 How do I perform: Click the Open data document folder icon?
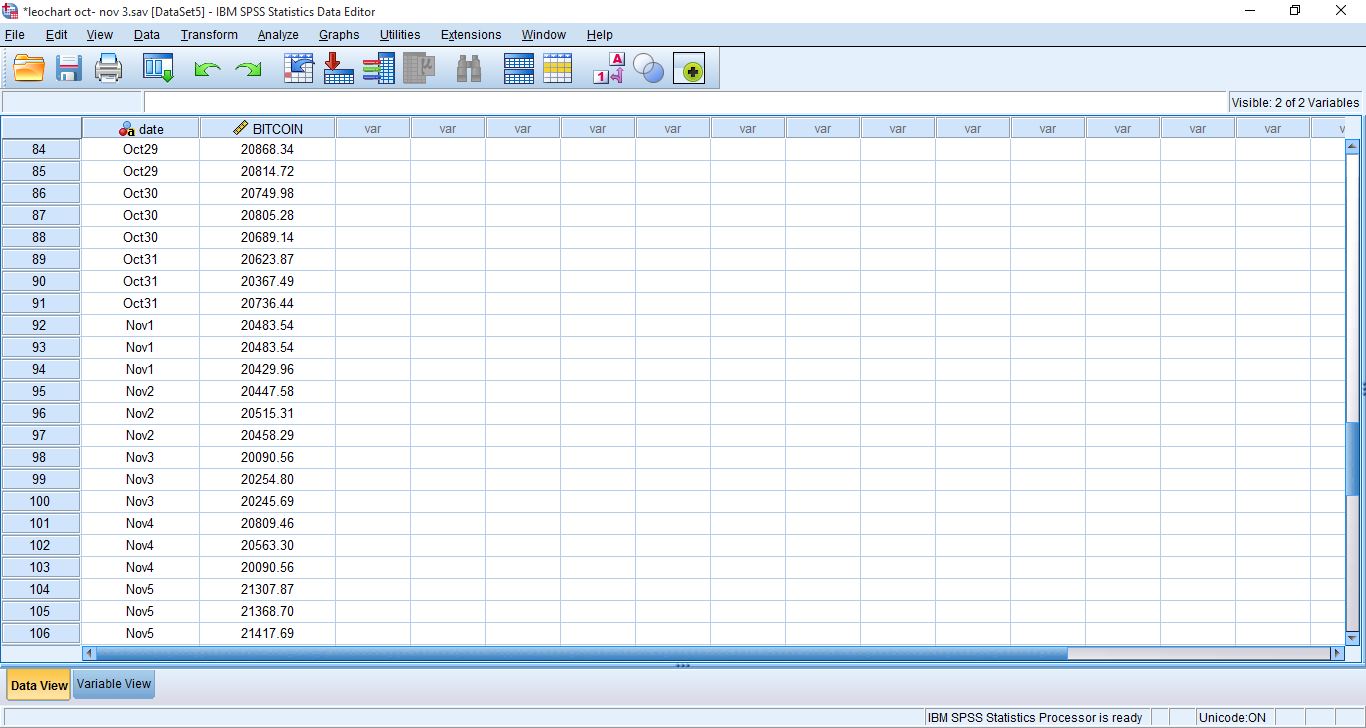[x=29, y=69]
